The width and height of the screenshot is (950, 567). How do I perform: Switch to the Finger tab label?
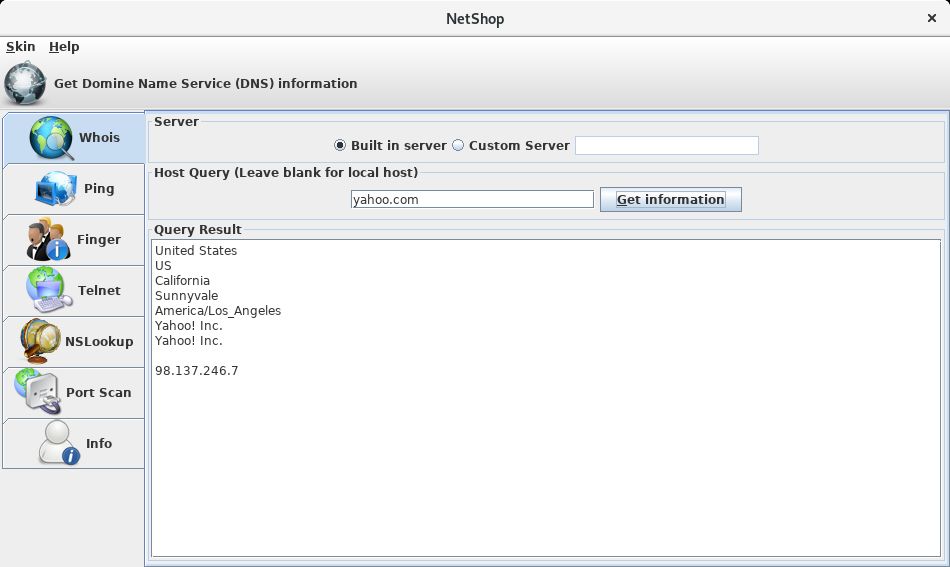click(x=99, y=239)
